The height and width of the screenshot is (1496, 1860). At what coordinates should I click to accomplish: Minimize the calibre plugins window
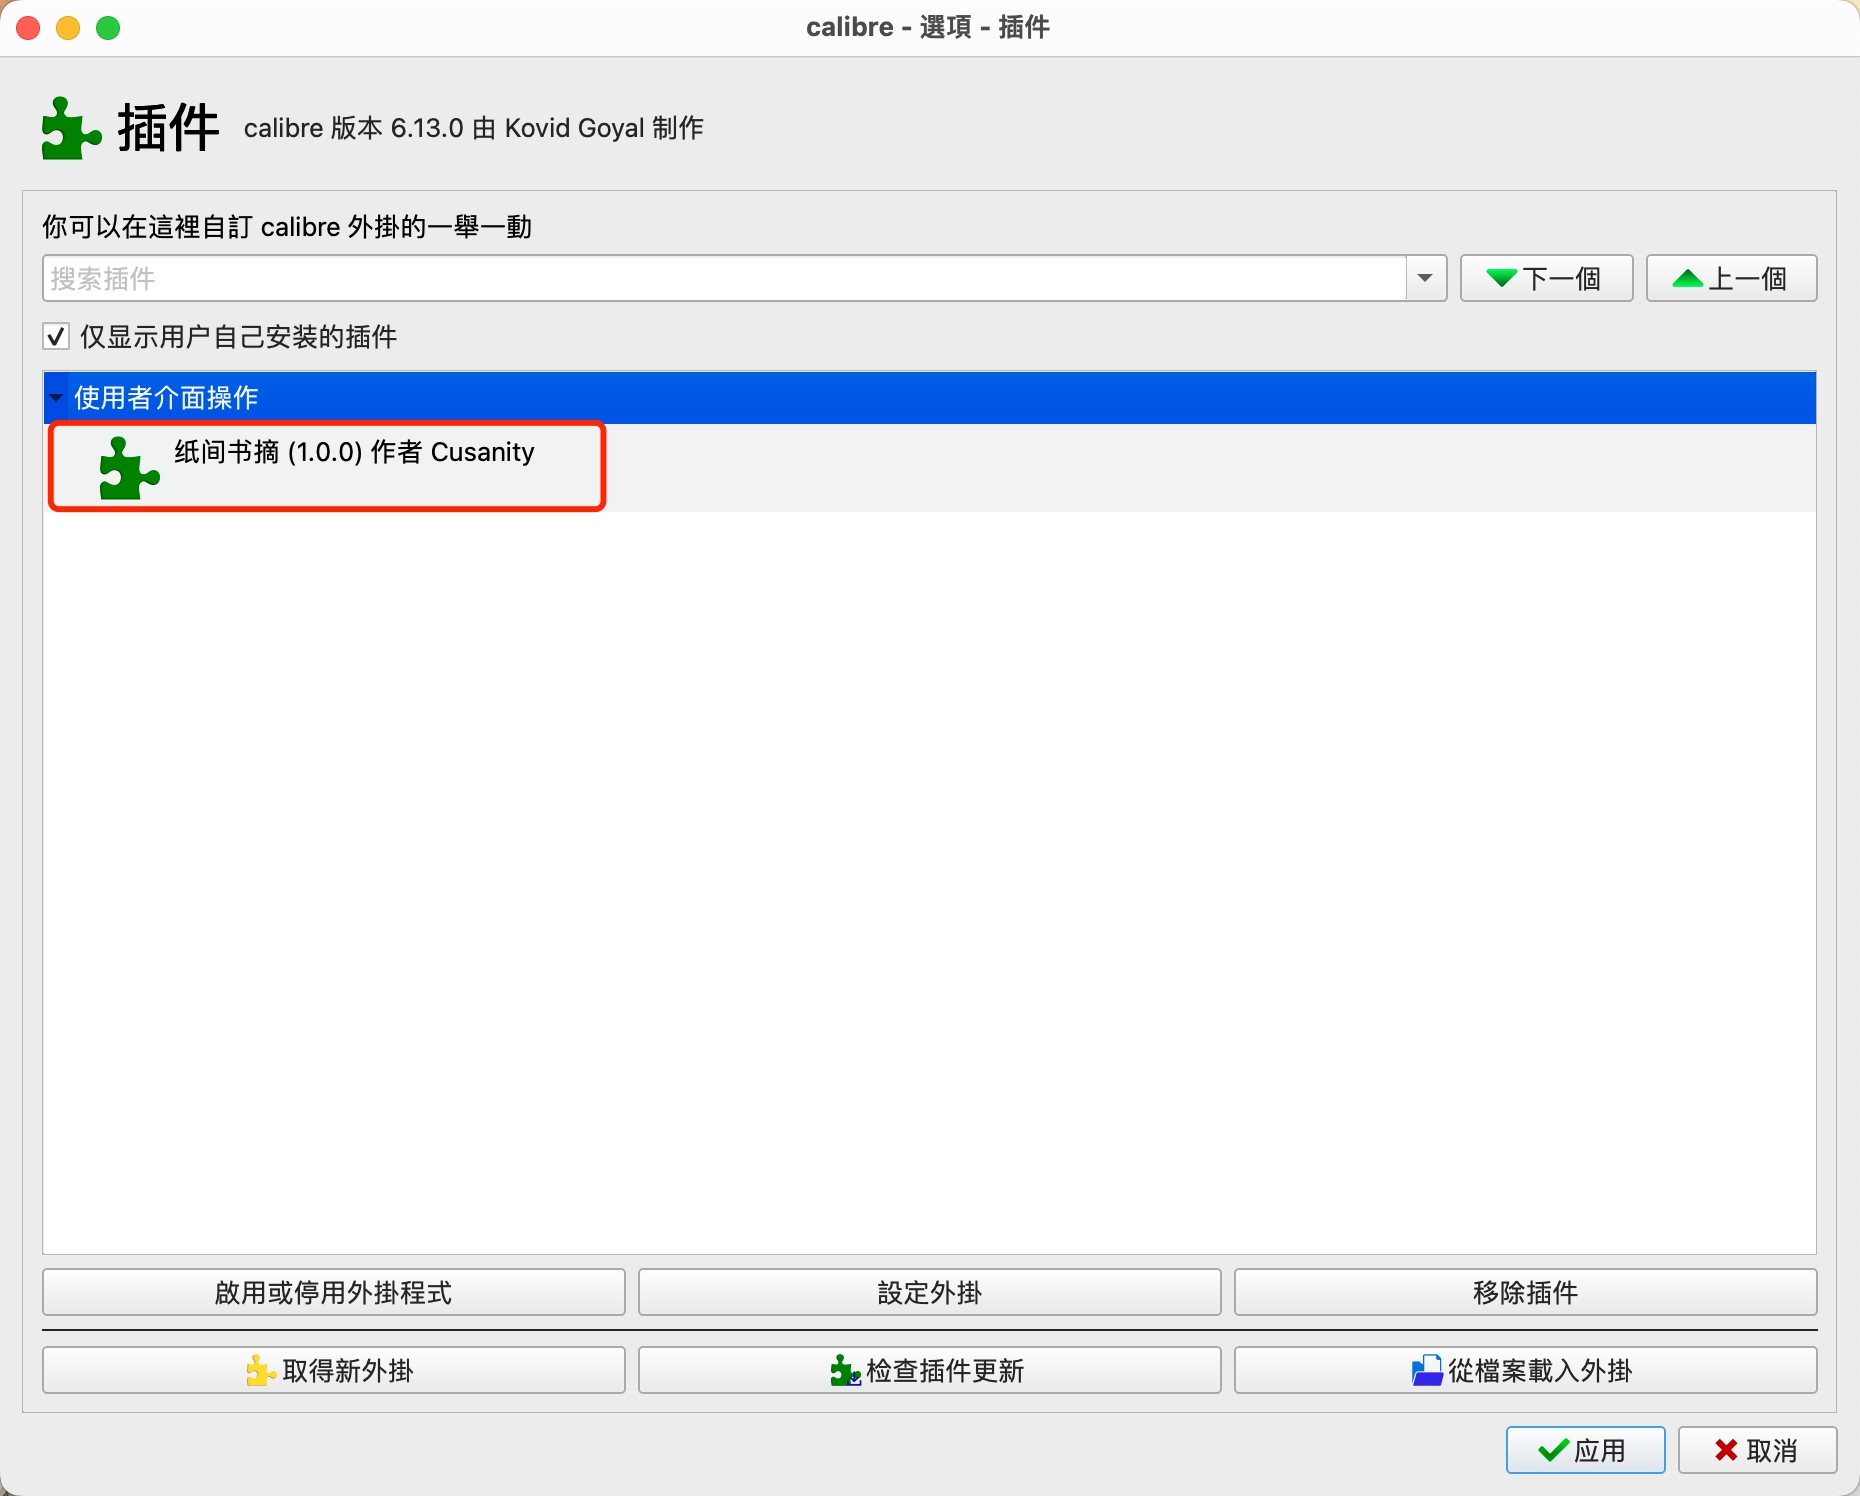pyautogui.click(x=68, y=28)
